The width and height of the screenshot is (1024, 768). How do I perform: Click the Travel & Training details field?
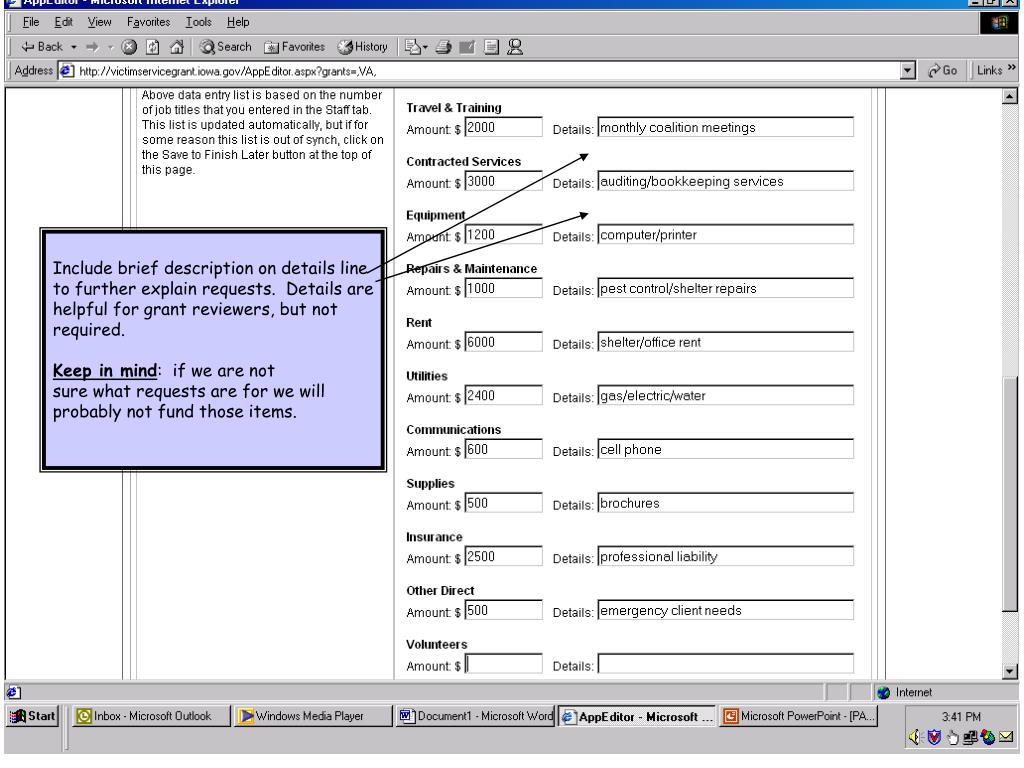[x=726, y=127]
